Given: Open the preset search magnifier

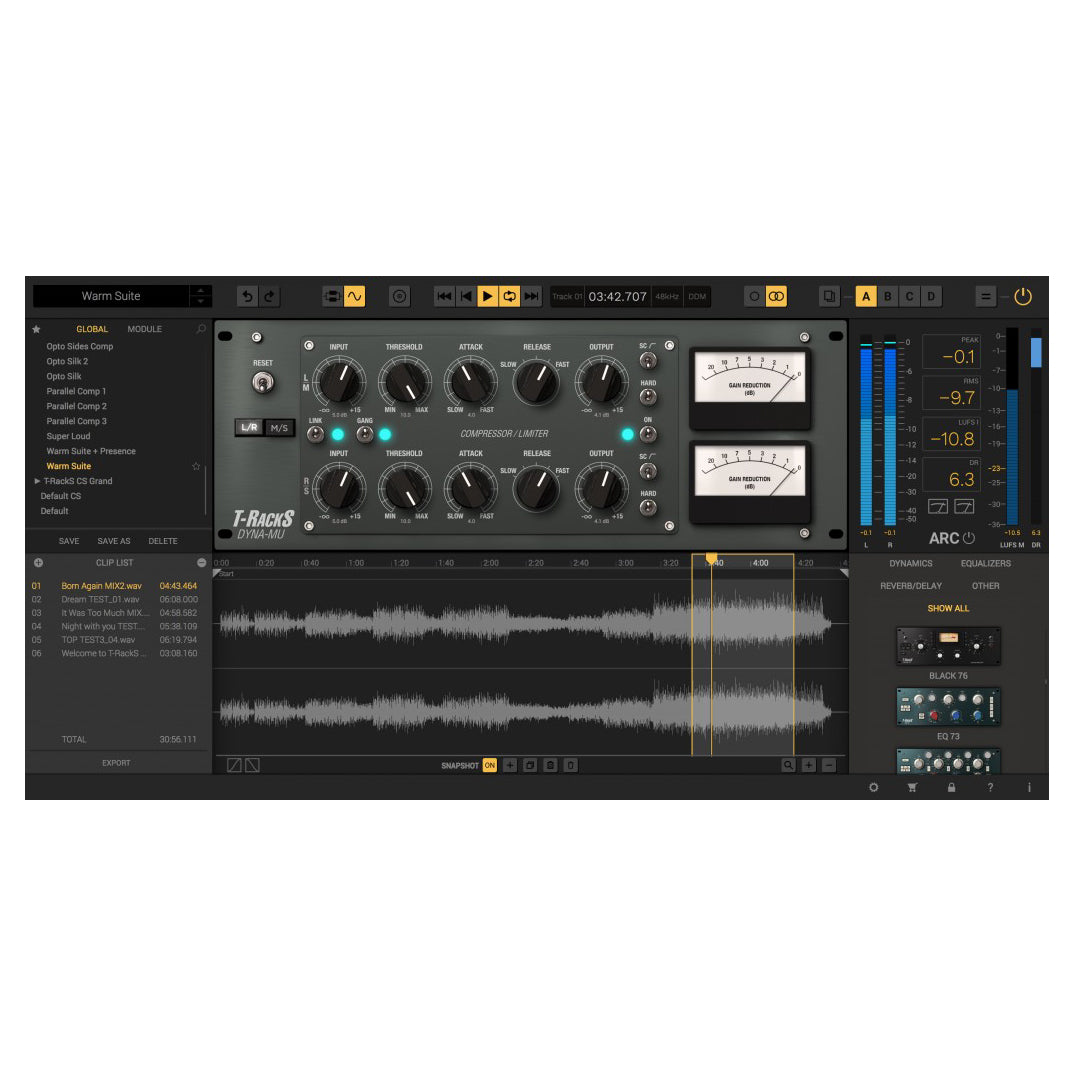Looking at the screenshot, I should coord(201,329).
